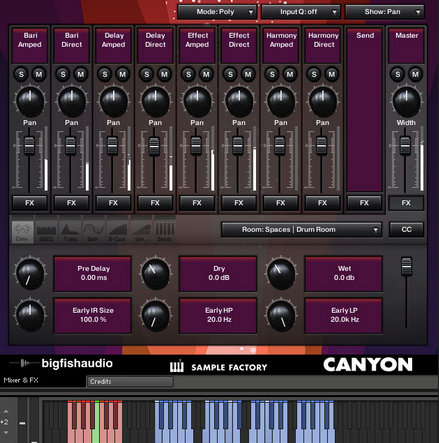The width and height of the screenshot is (439, 443).
Task: Solo the Effect Direct channel
Action: [230, 74]
